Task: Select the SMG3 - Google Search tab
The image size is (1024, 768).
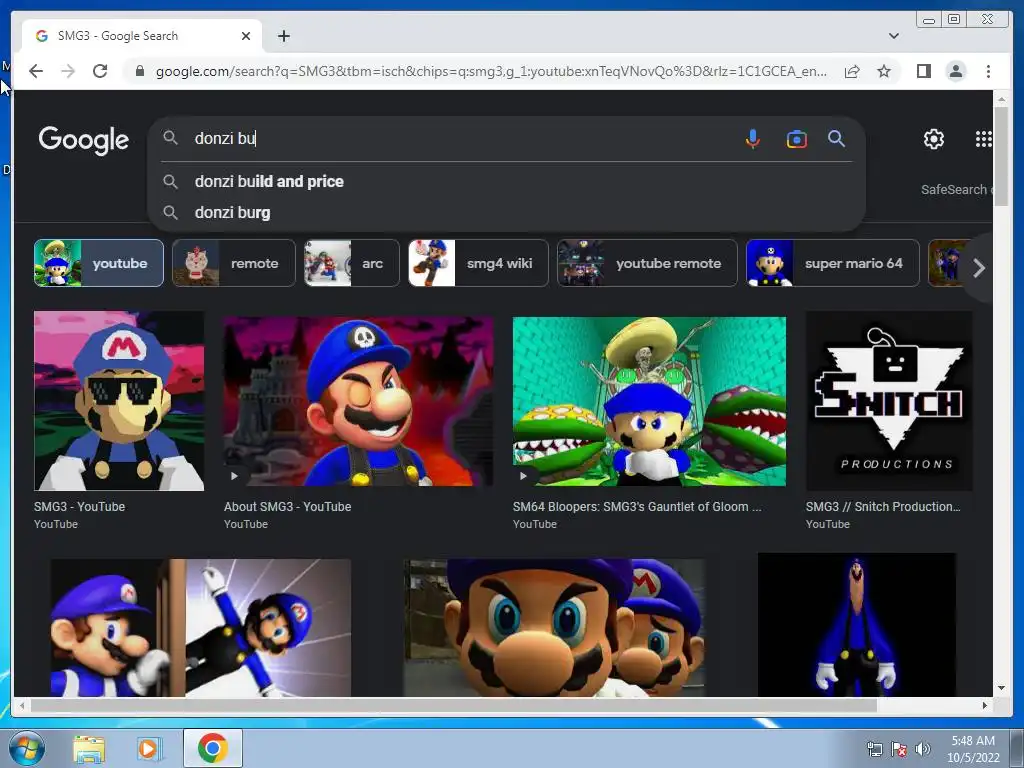Action: pos(142,36)
